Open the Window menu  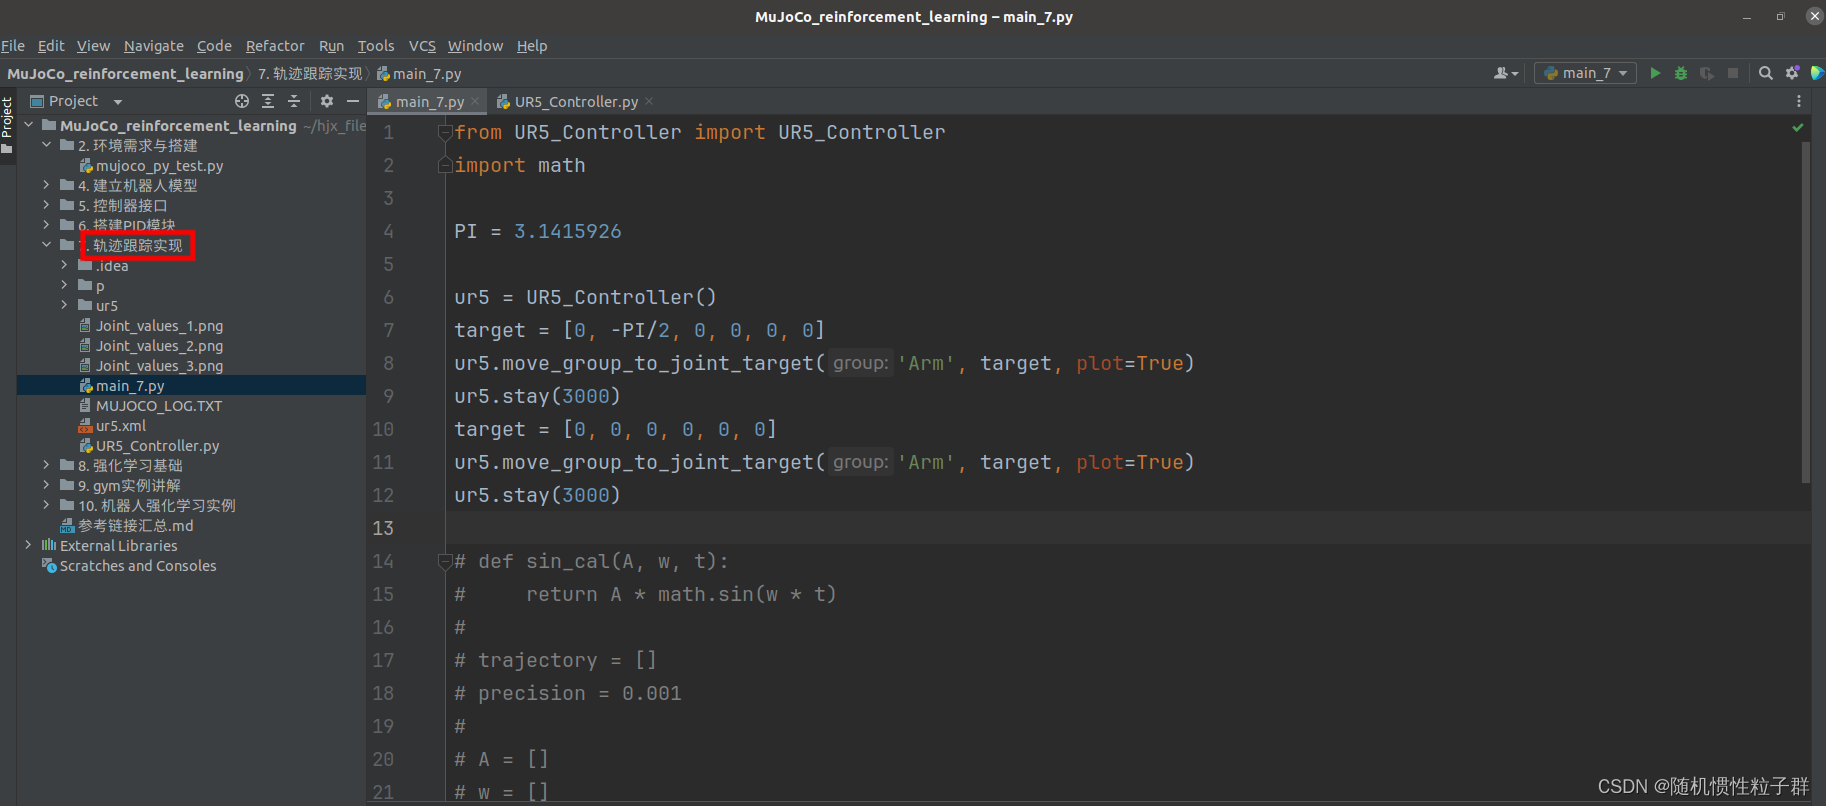pos(475,46)
